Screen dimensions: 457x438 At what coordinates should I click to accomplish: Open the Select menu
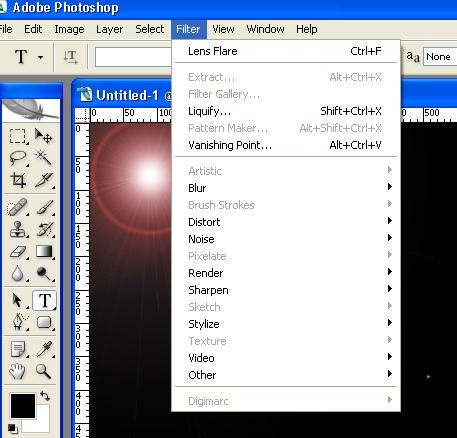[150, 29]
